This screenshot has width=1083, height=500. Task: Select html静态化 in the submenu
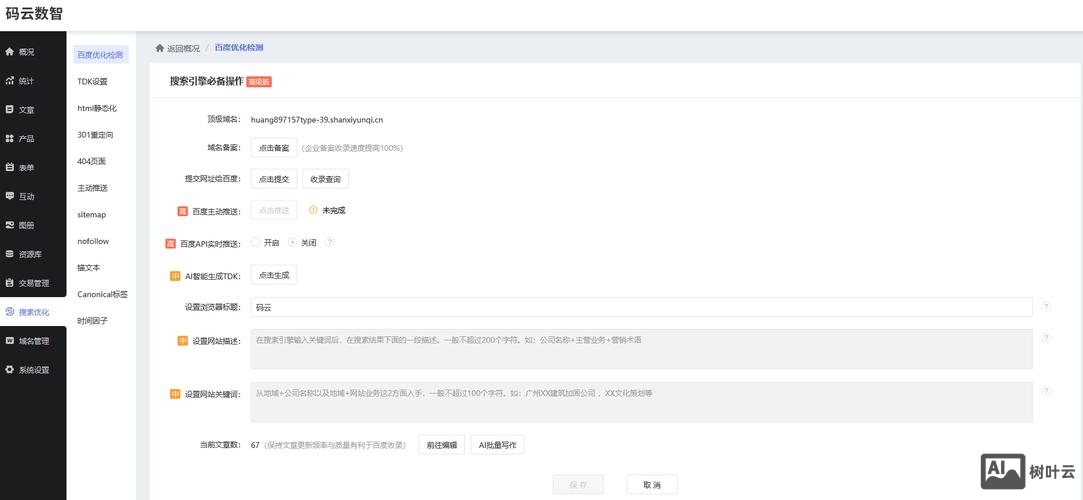(97, 108)
